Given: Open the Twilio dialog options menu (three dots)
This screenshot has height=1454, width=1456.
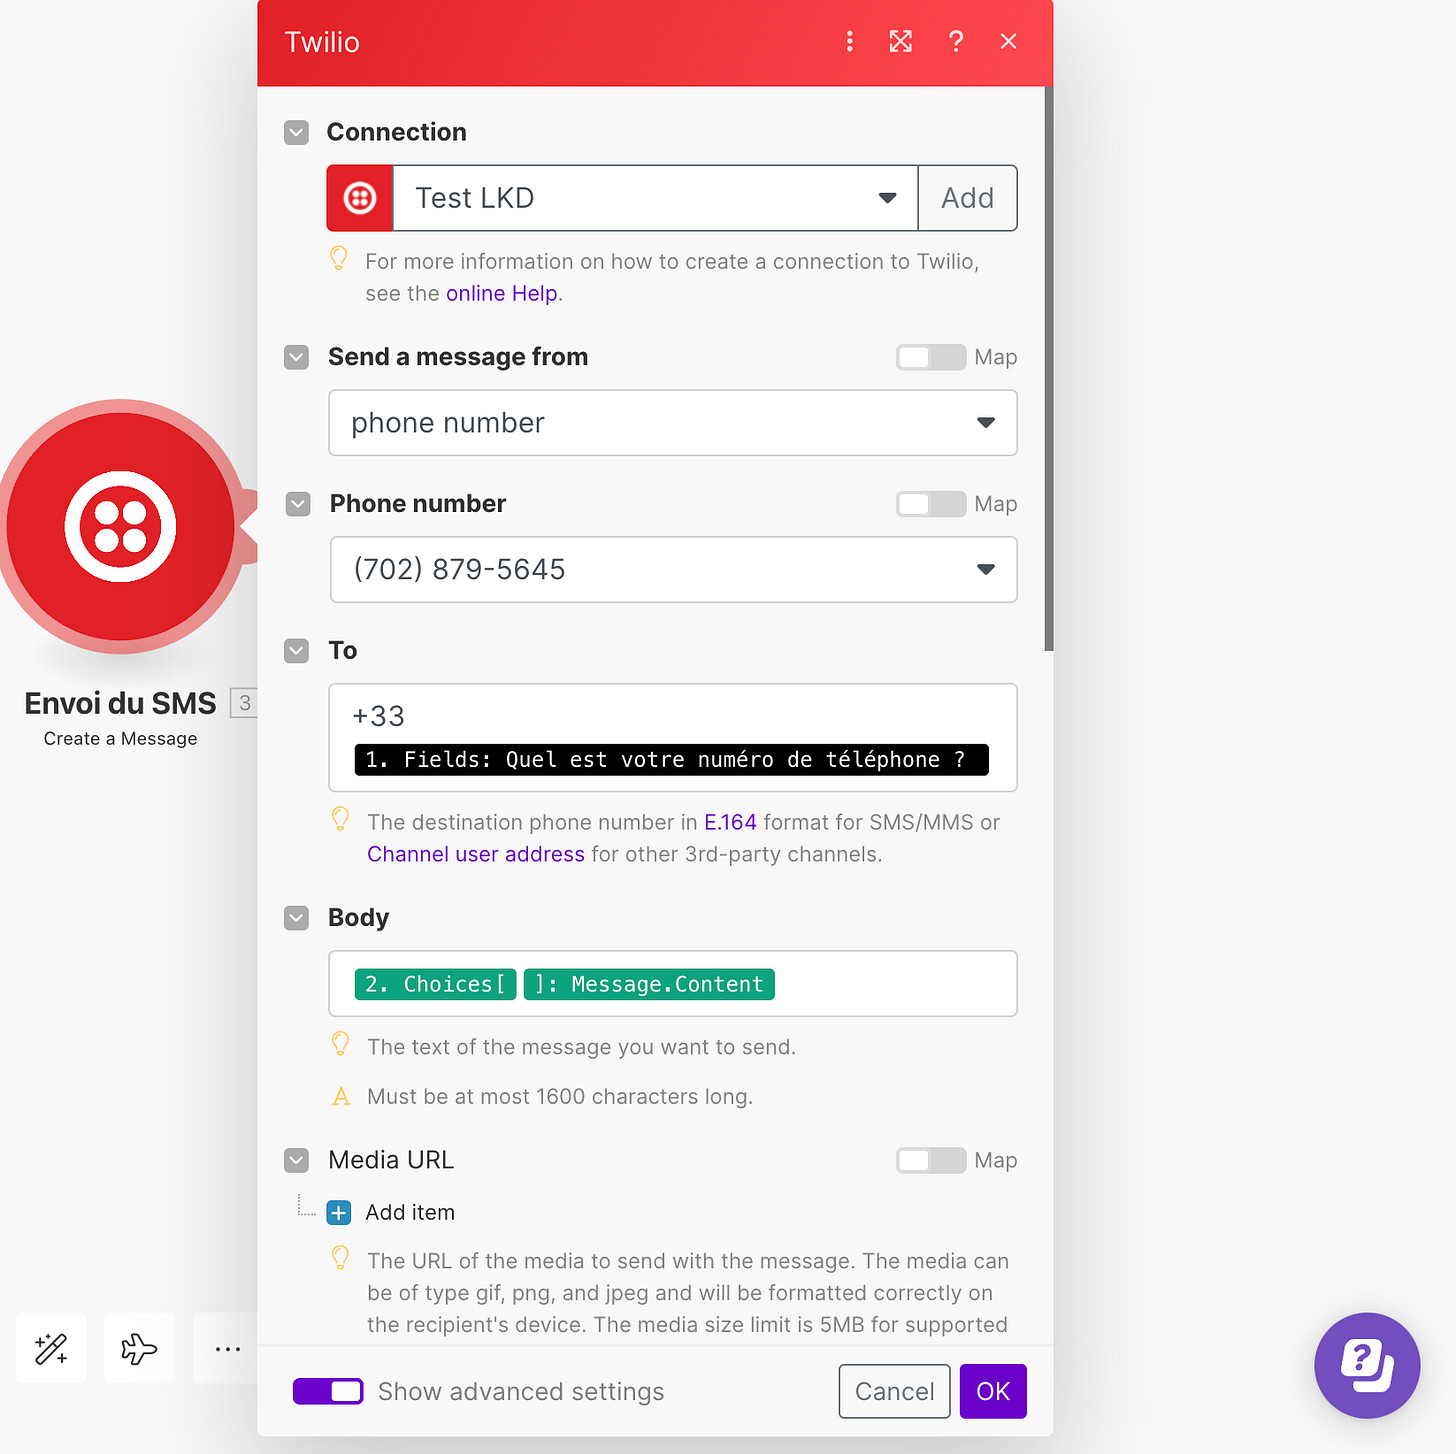Looking at the screenshot, I should [x=849, y=41].
